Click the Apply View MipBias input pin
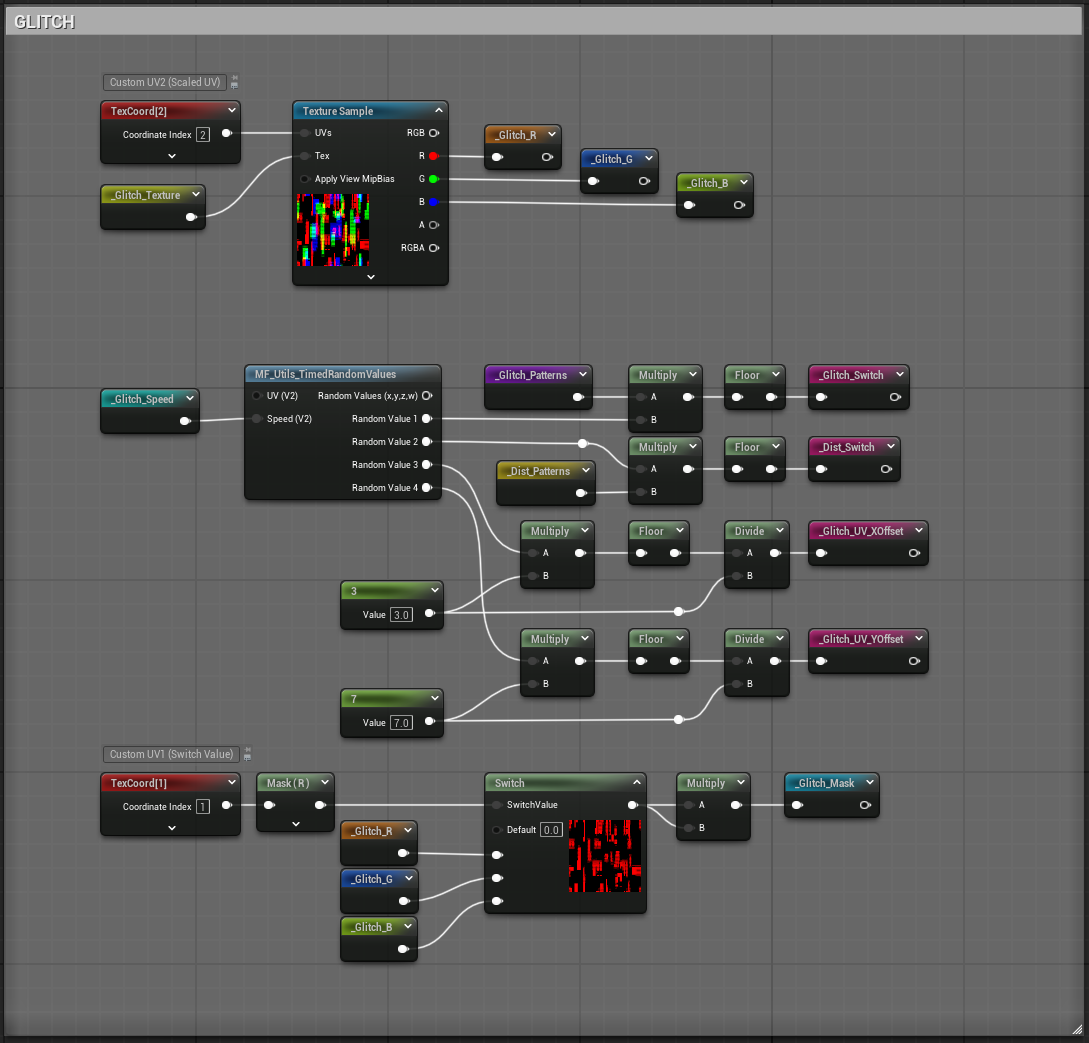Screen dimensions: 1089x1043 (305, 179)
